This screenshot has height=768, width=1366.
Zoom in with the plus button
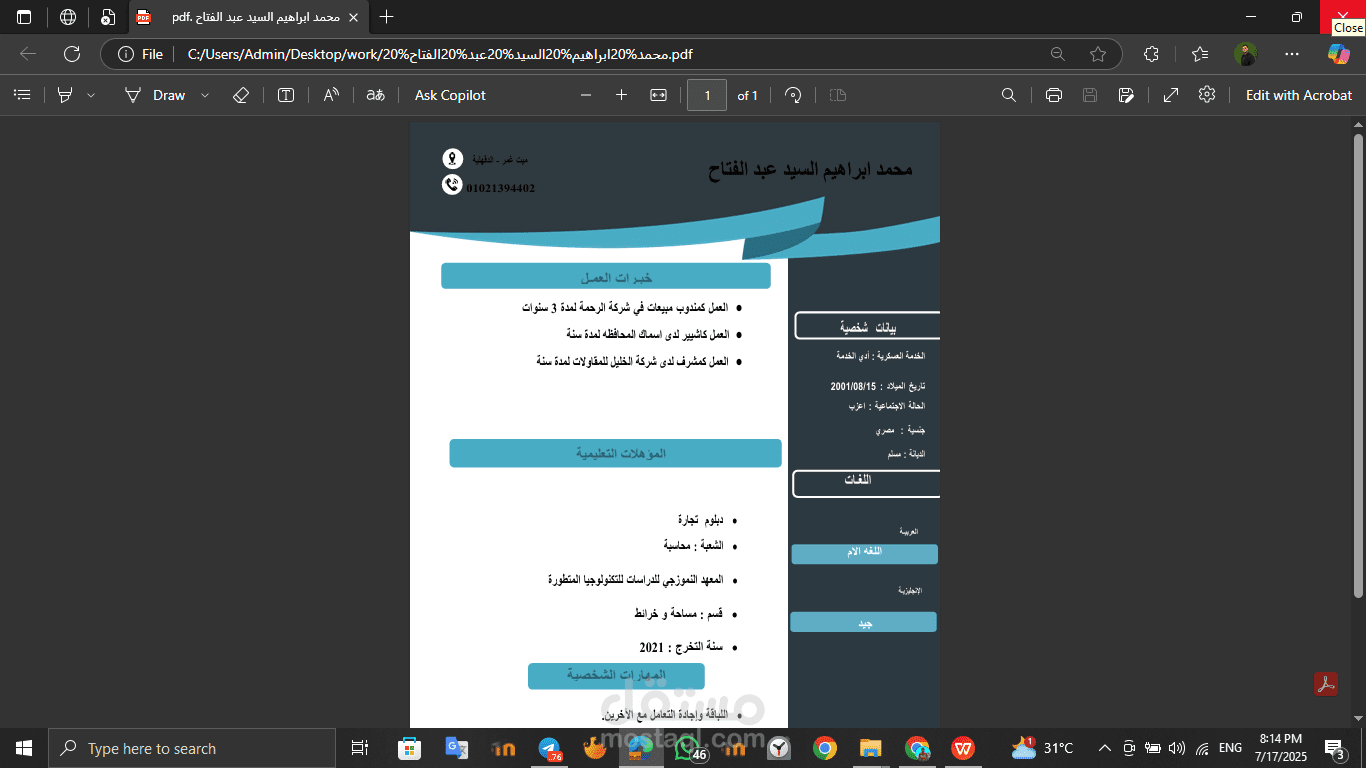[621, 95]
